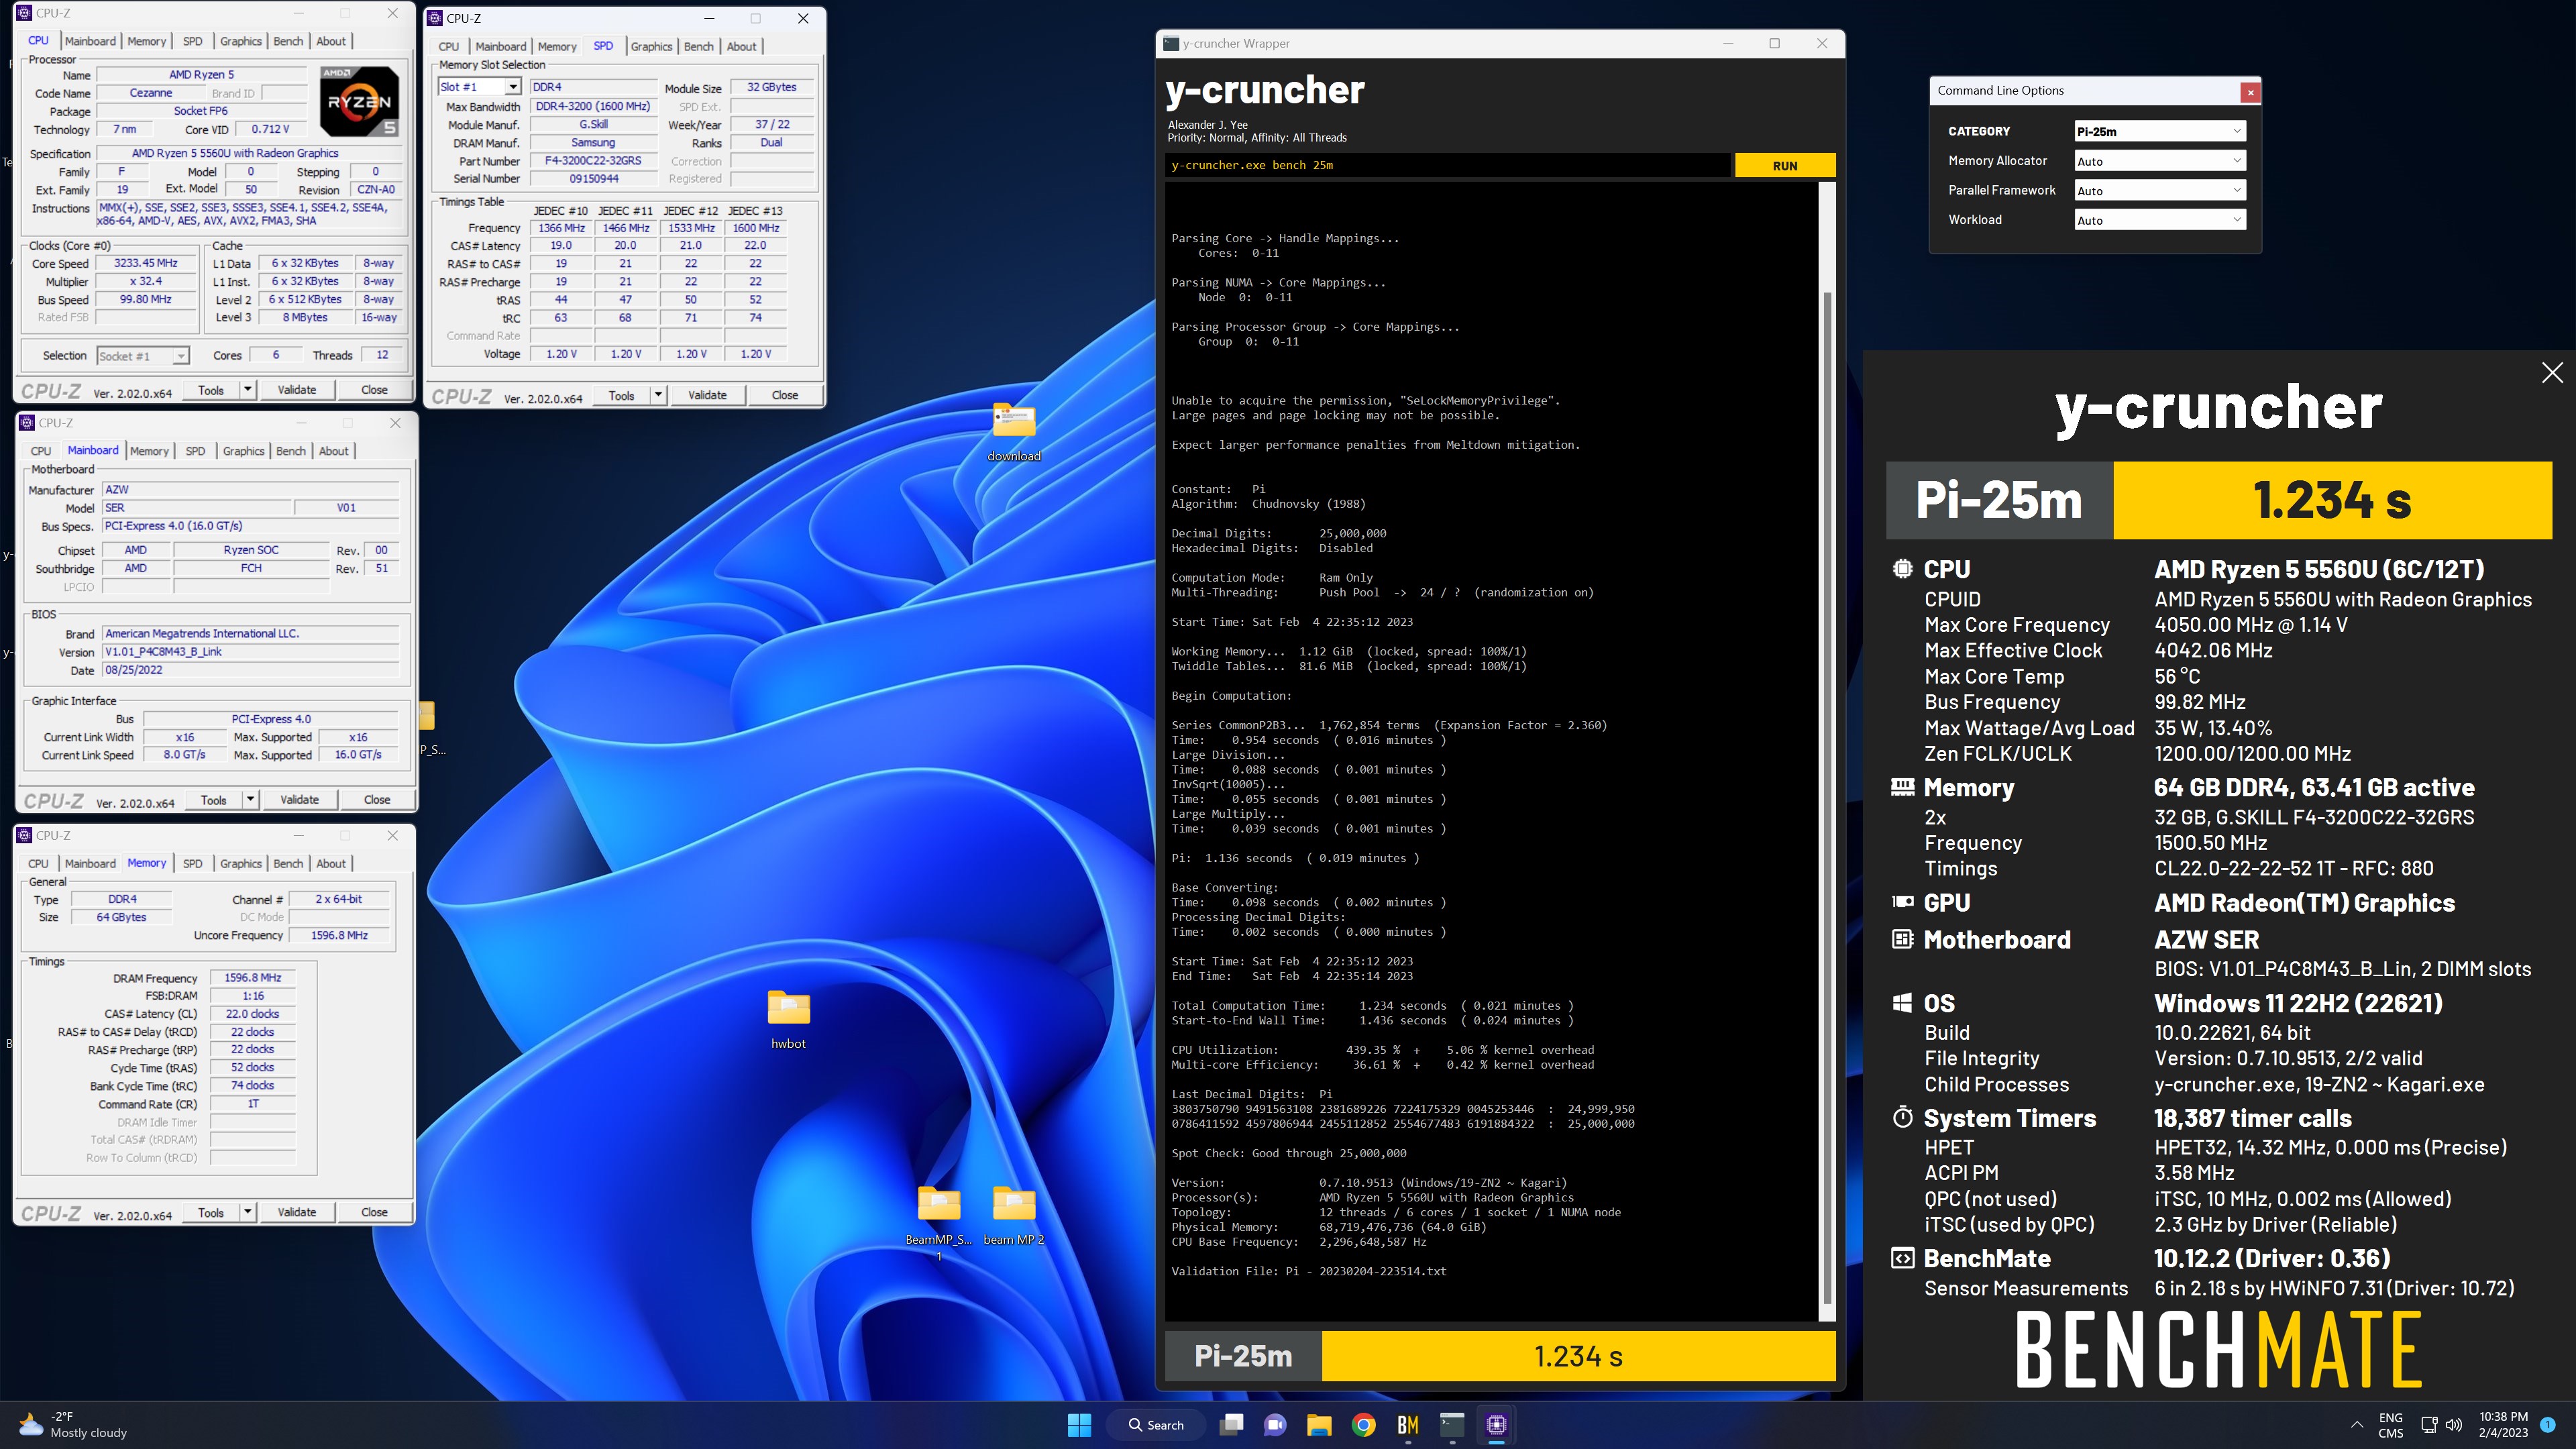This screenshot has height=1449, width=2576.
Task: Open Mainboard tab in CPU-Z CPU window
Action: click(x=90, y=41)
